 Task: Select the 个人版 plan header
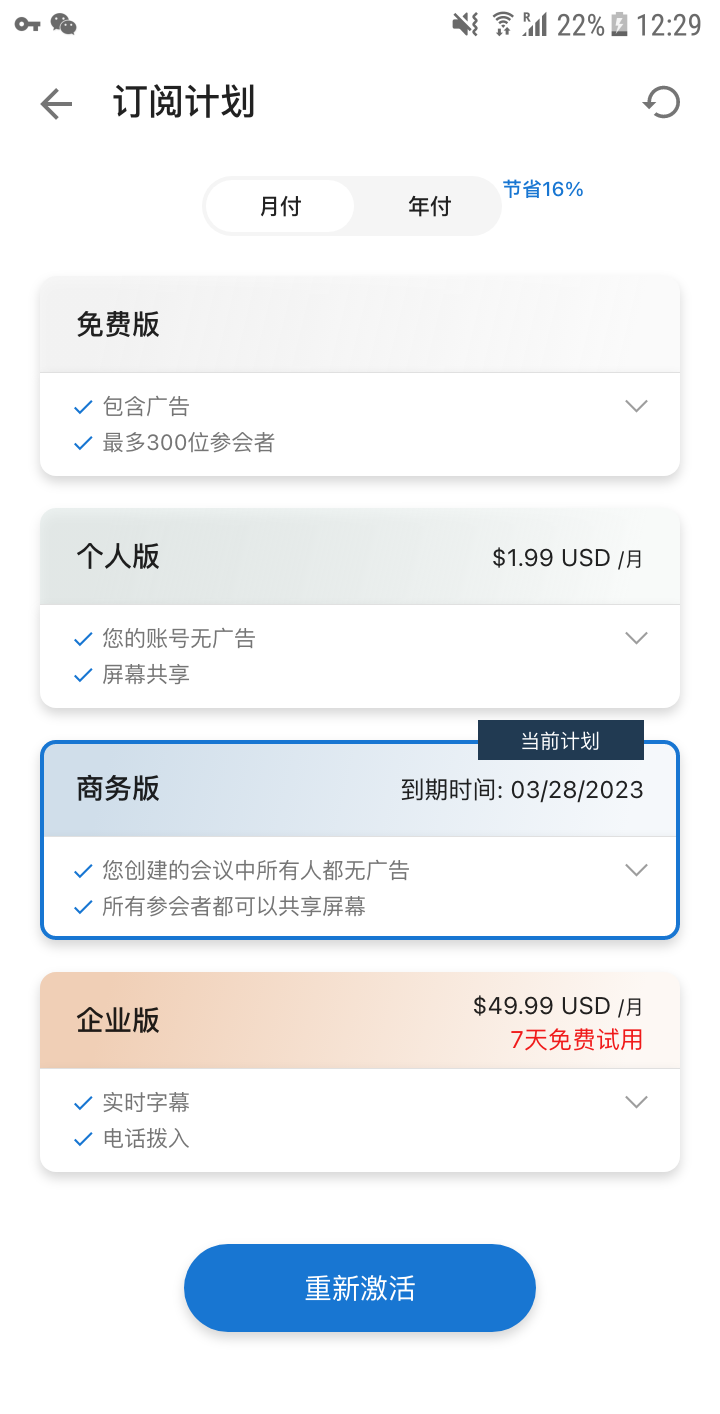point(360,557)
